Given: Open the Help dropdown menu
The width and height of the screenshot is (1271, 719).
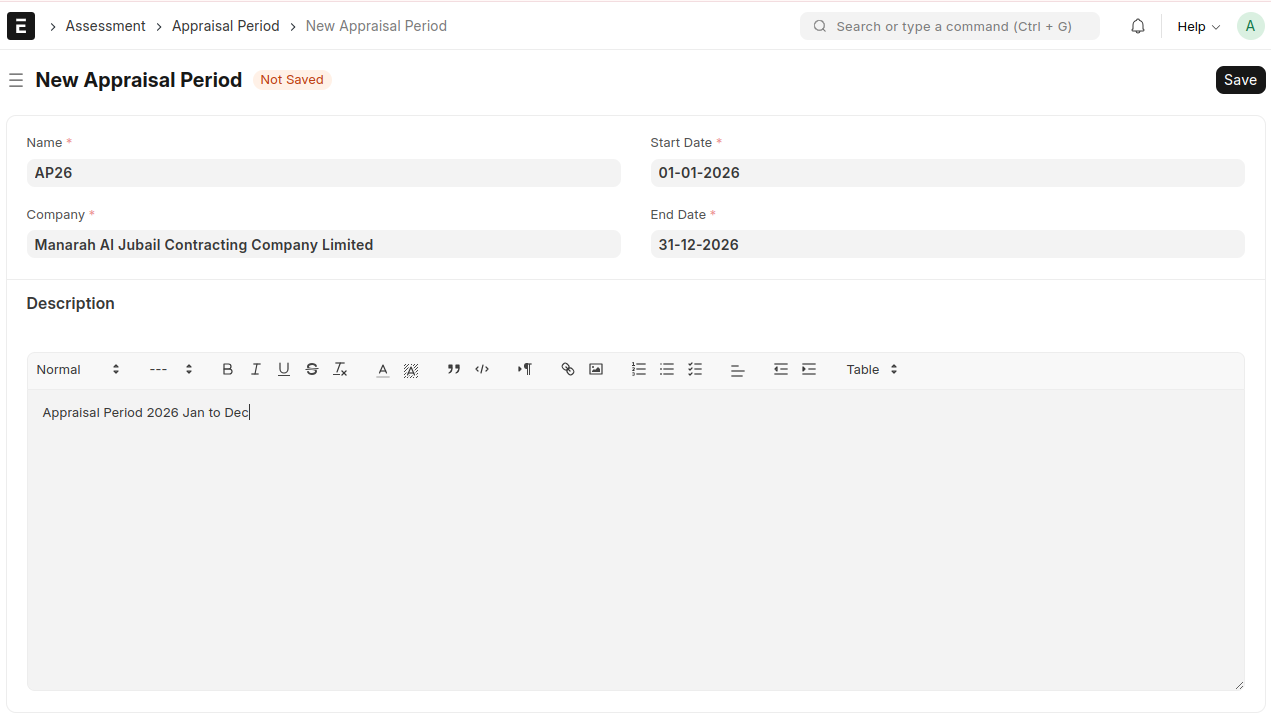Looking at the screenshot, I should pyautogui.click(x=1198, y=27).
